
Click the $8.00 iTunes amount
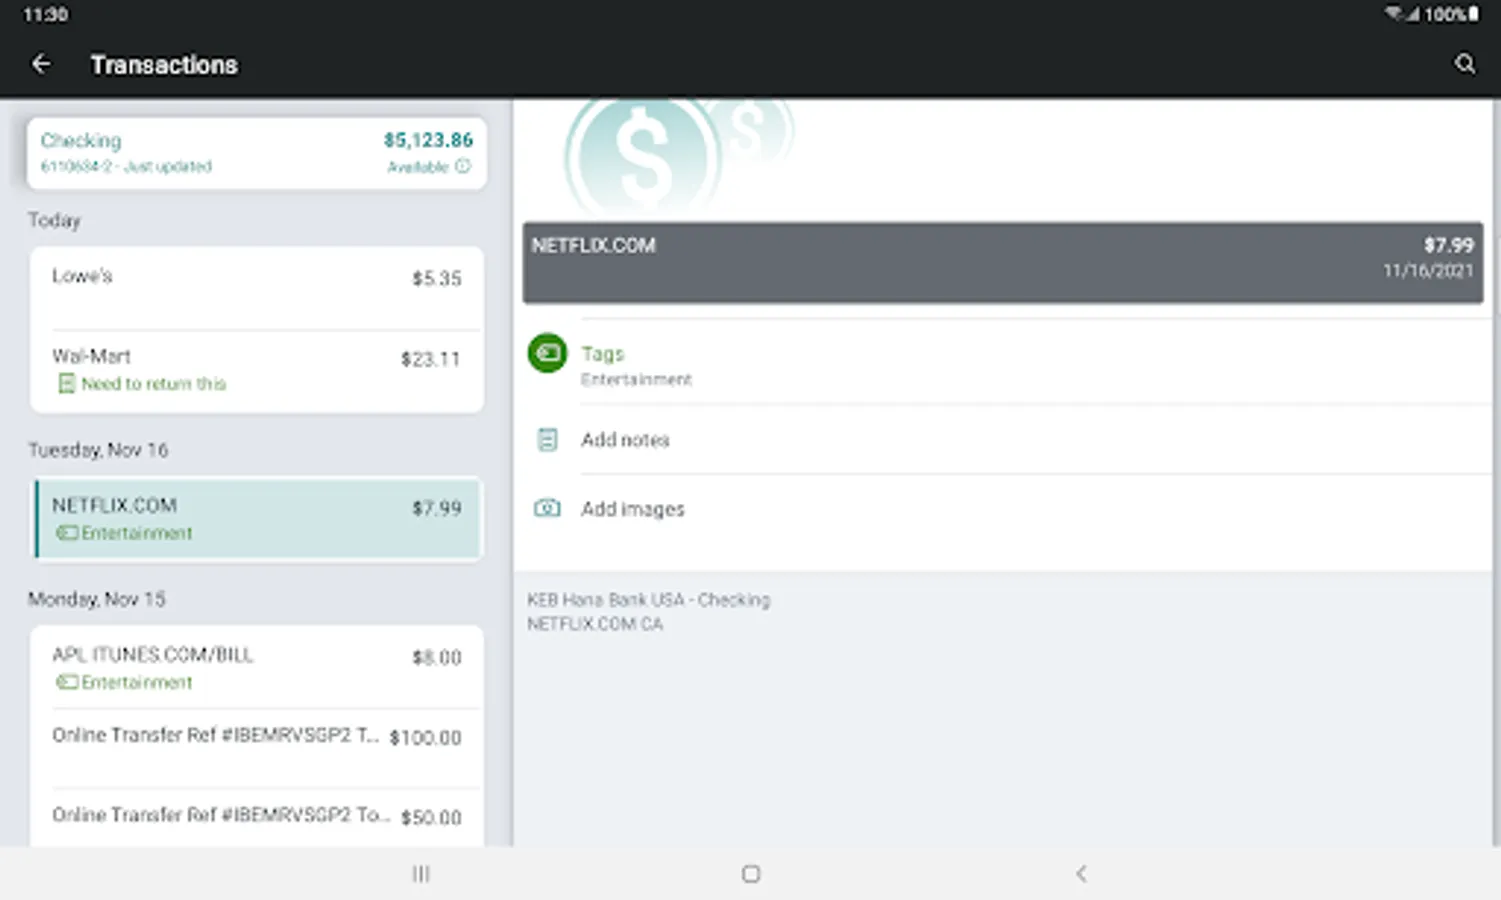[x=437, y=657]
